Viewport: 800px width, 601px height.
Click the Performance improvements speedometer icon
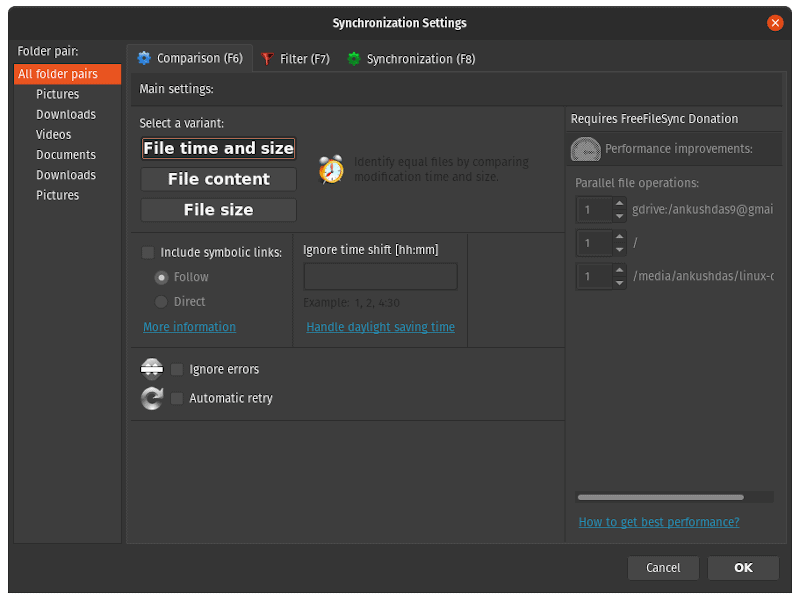click(x=585, y=149)
